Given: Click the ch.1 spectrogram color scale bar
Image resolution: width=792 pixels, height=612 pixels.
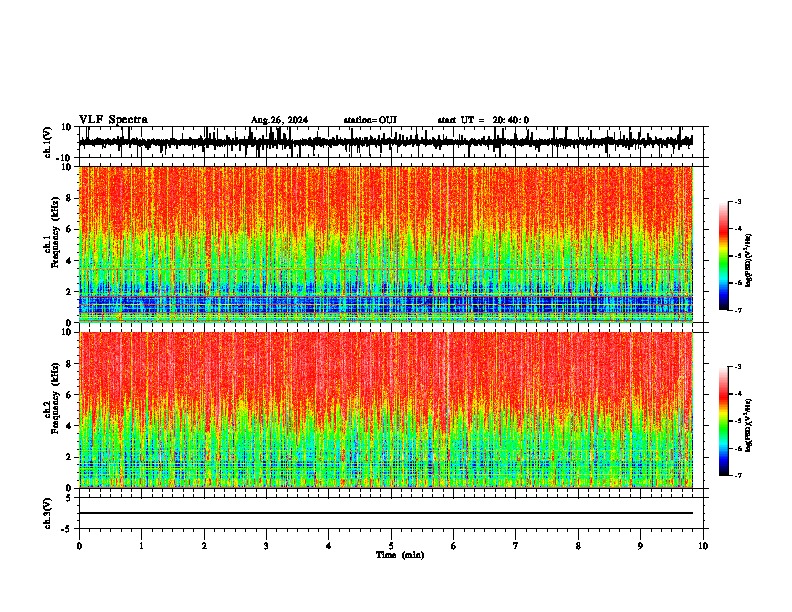Looking at the screenshot, I should [724, 256].
